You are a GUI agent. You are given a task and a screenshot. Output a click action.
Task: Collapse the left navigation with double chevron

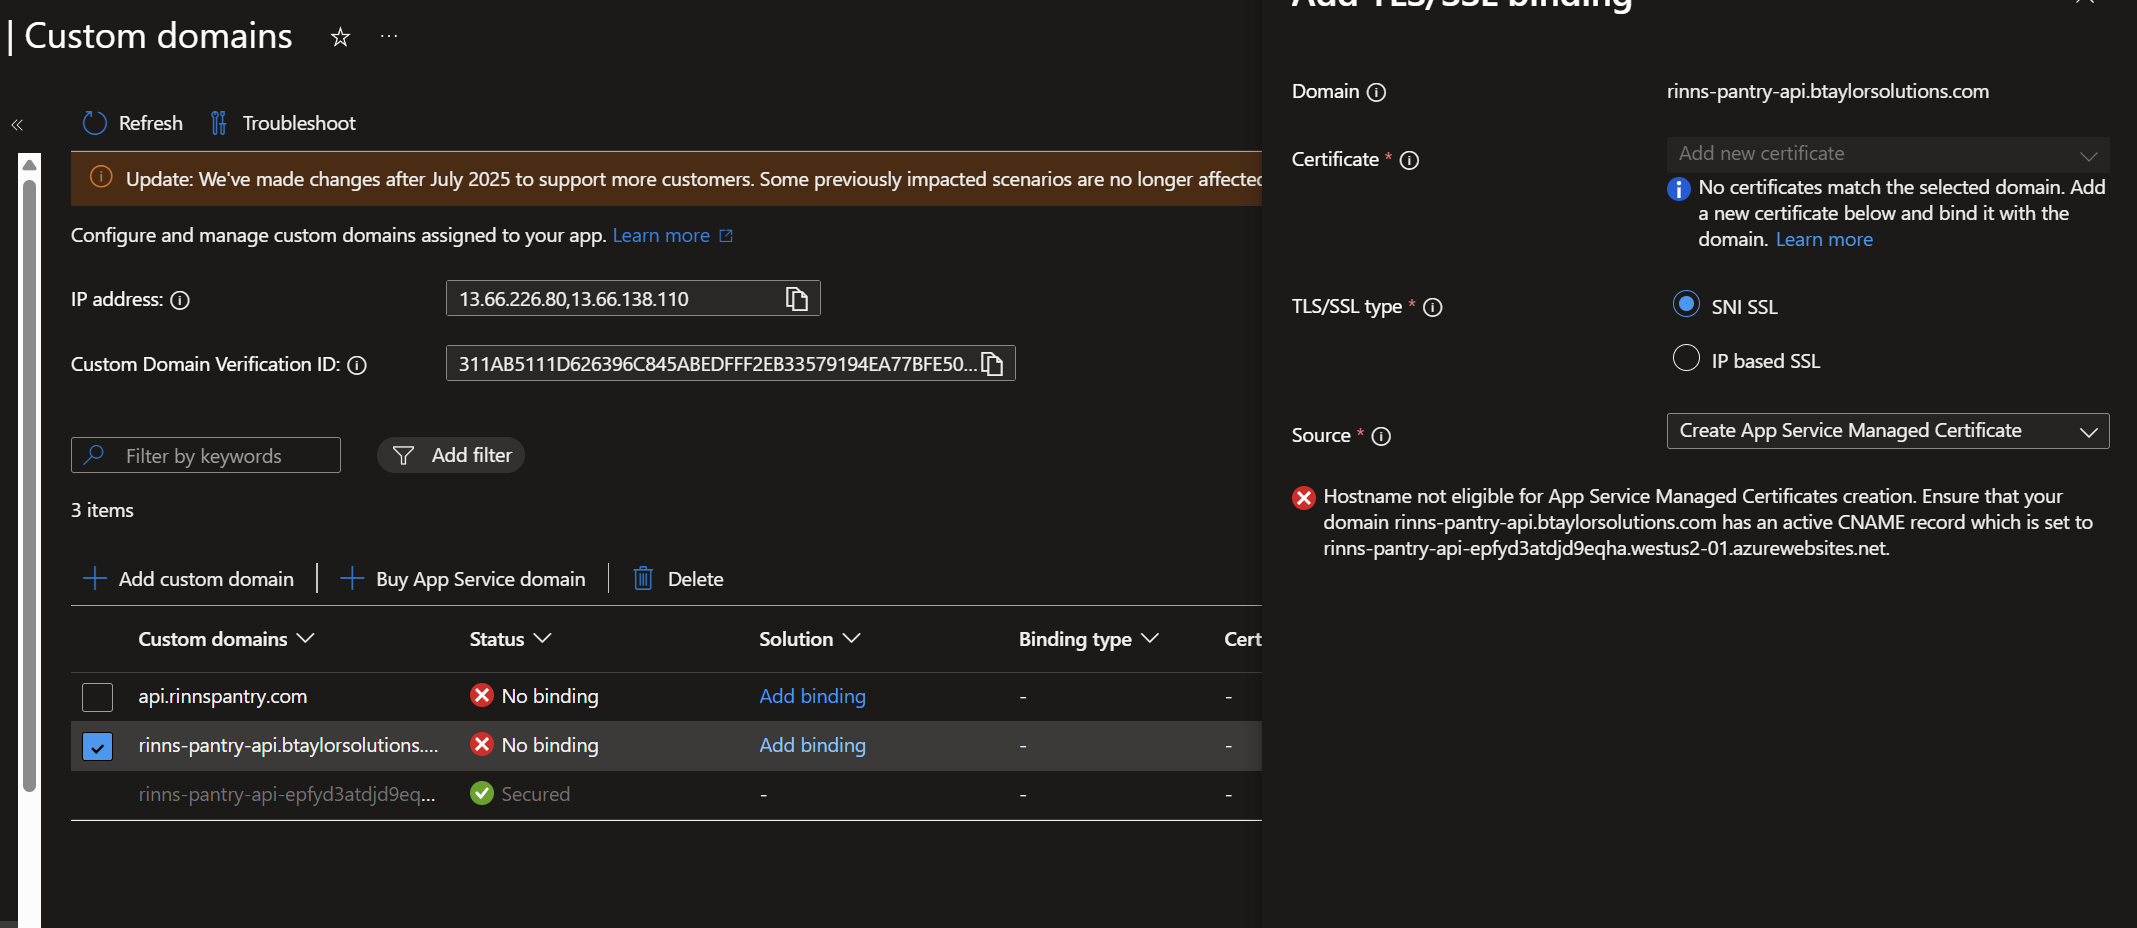pyautogui.click(x=17, y=125)
